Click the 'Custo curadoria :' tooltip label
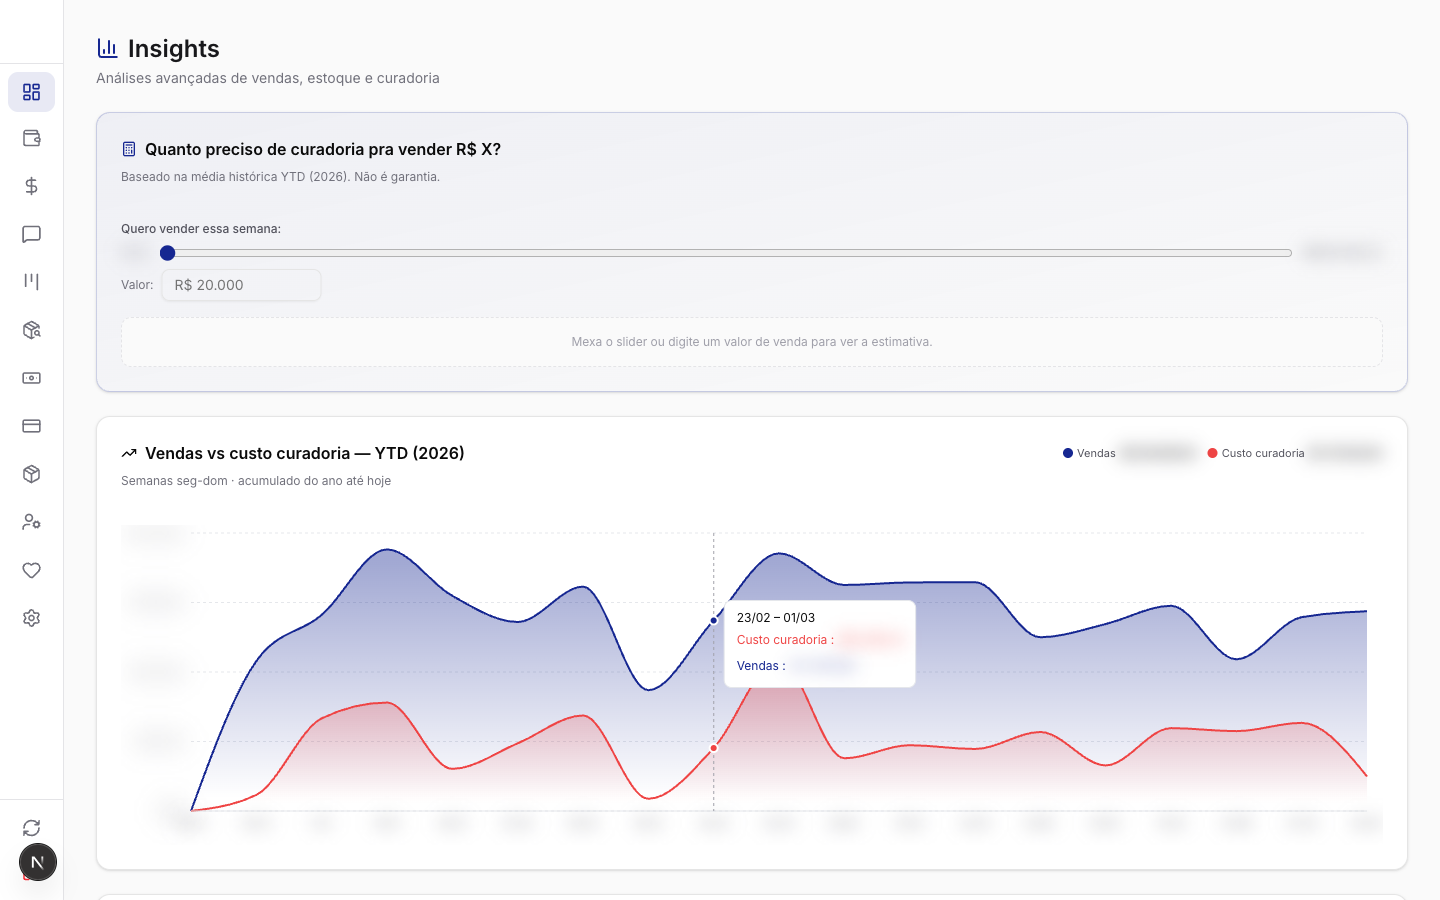This screenshot has width=1440, height=900. (785, 640)
